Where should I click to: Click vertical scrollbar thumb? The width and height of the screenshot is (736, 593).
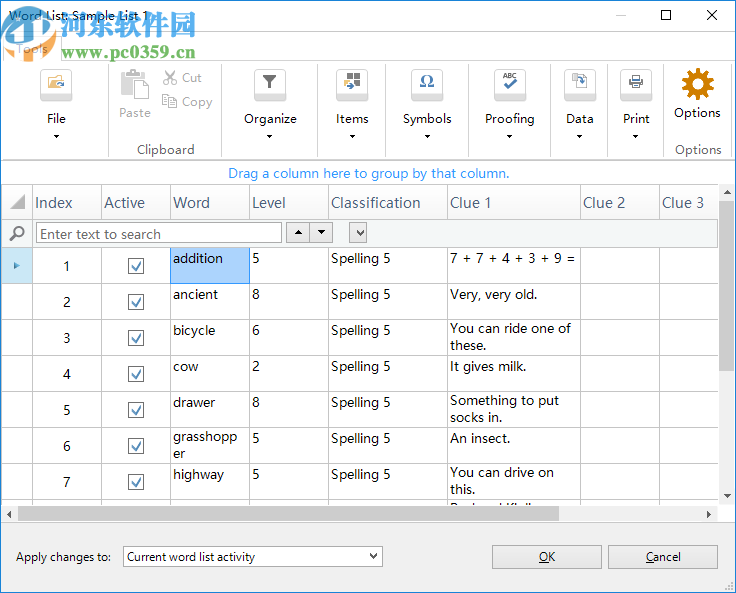click(x=727, y=285)
